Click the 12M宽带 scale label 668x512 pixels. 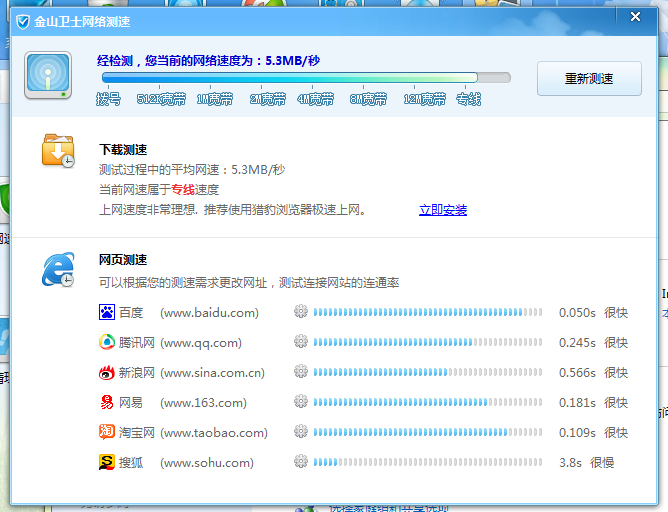(425, 99)
